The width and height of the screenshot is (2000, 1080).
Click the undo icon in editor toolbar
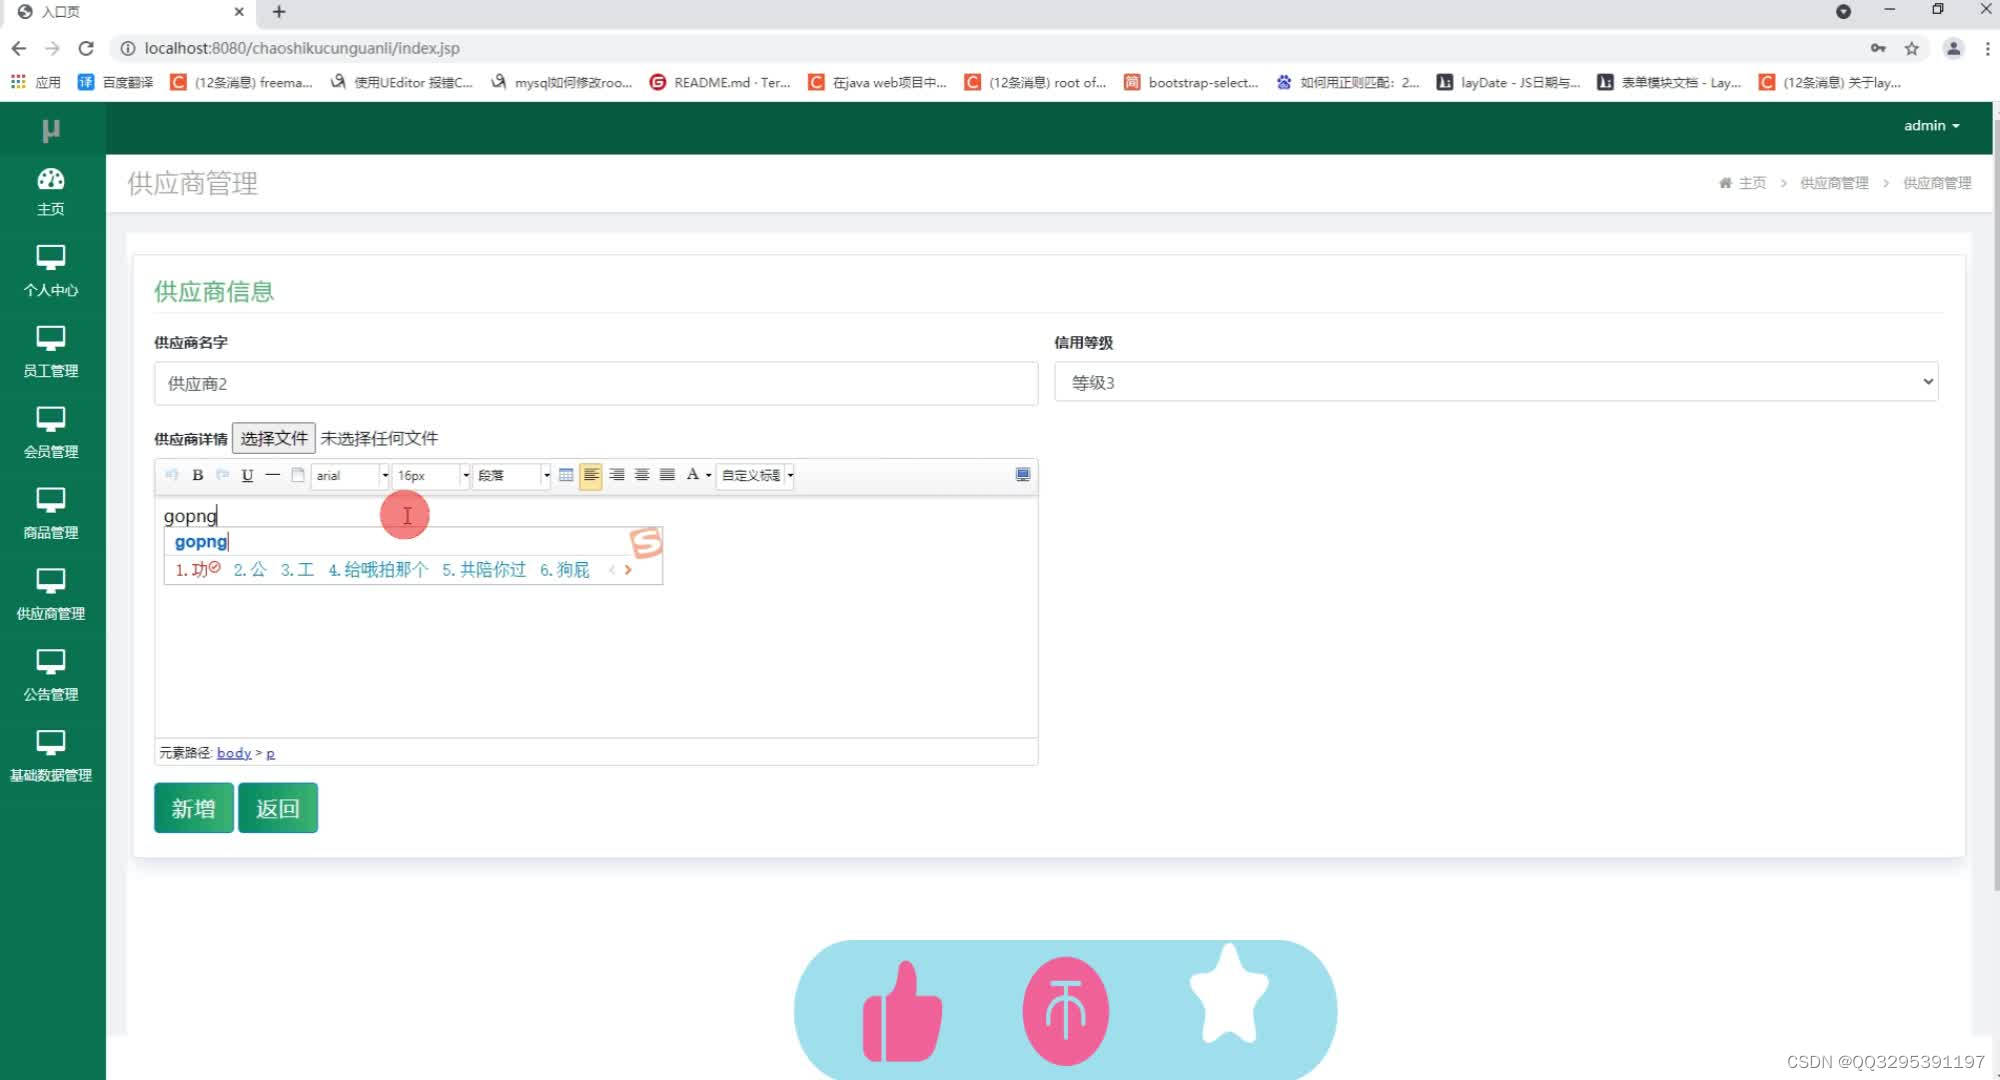(172, 475)
